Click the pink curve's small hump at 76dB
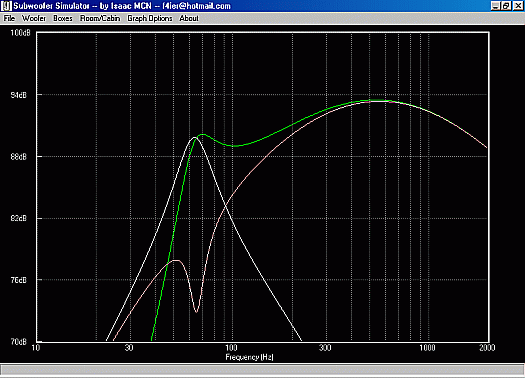 [176, 260]
